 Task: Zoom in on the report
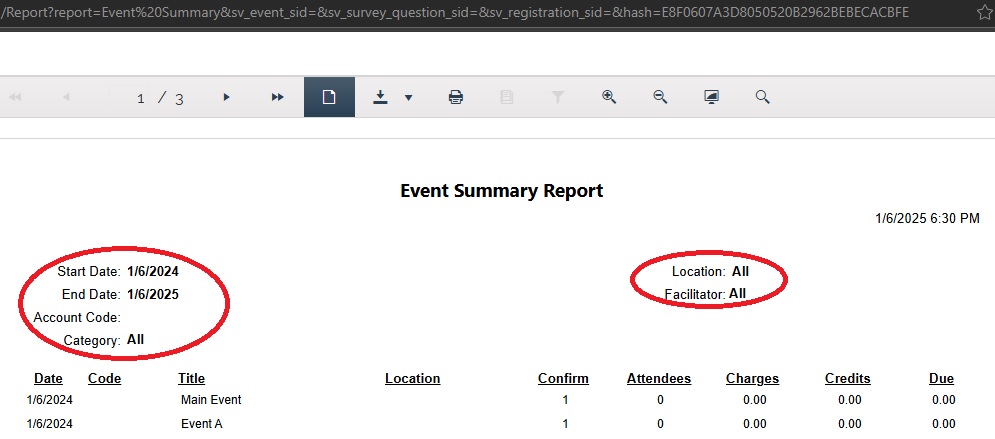[x=608, y=97]
